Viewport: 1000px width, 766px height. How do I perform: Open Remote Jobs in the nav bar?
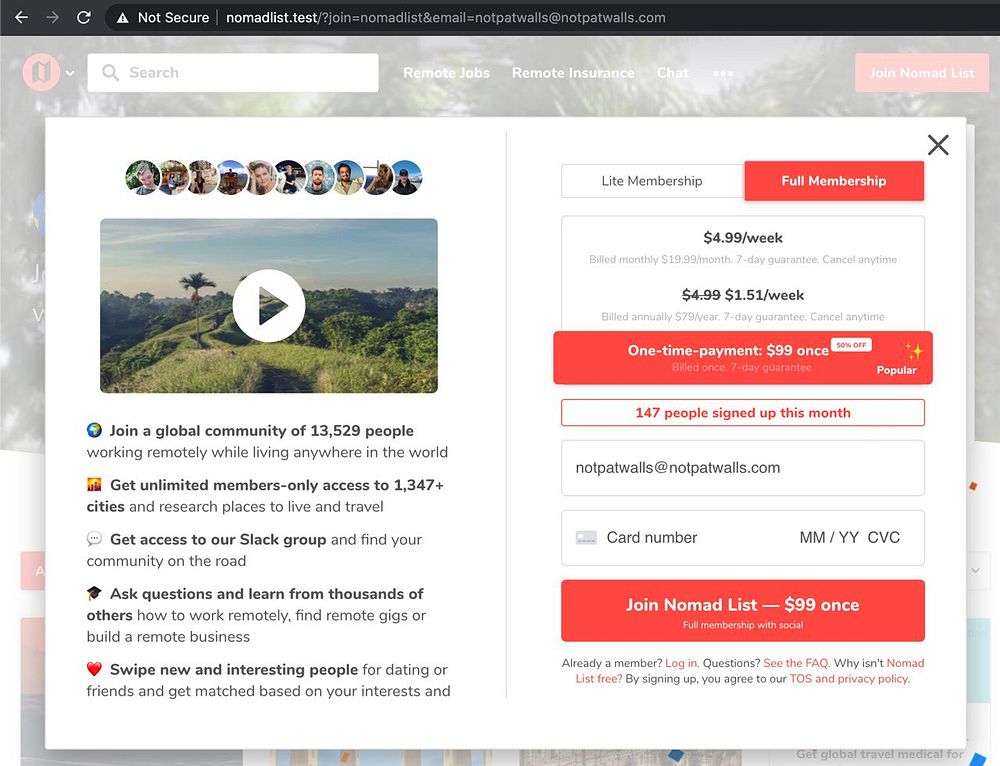coord(446,73)
